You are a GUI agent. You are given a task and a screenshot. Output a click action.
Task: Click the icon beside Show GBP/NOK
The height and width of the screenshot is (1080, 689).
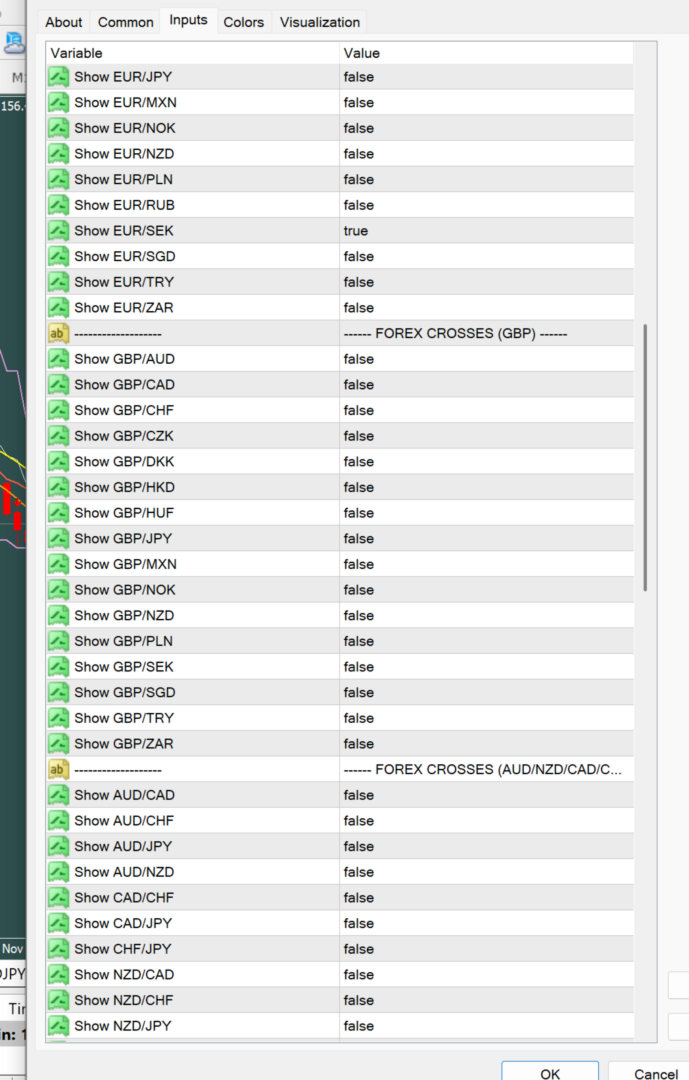tap(59, 590)
